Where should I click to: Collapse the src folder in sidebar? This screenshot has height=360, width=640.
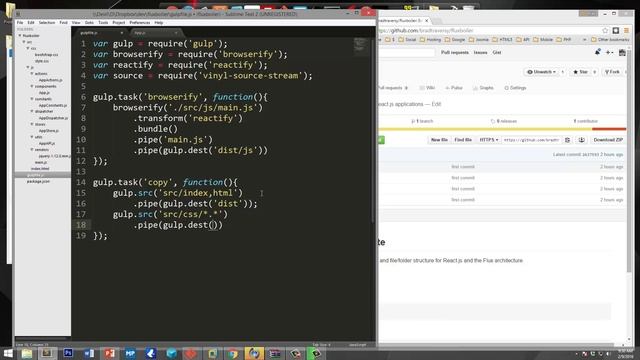[x=24, y=42]
